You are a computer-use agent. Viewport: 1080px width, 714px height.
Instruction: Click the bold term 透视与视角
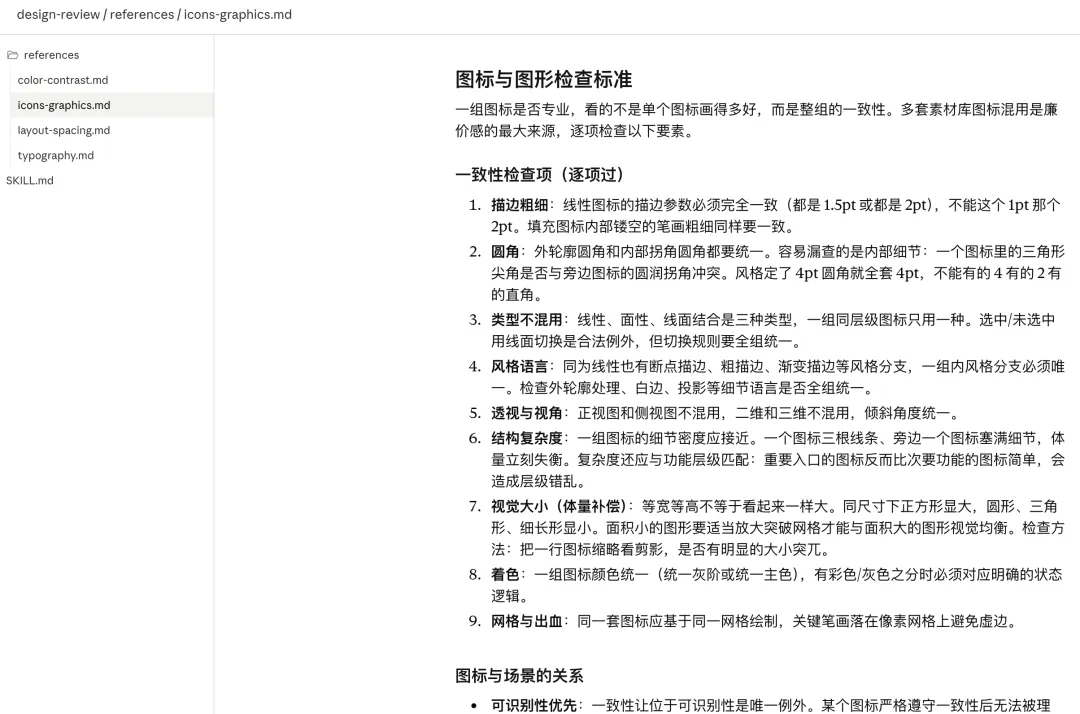coord(526,414)
